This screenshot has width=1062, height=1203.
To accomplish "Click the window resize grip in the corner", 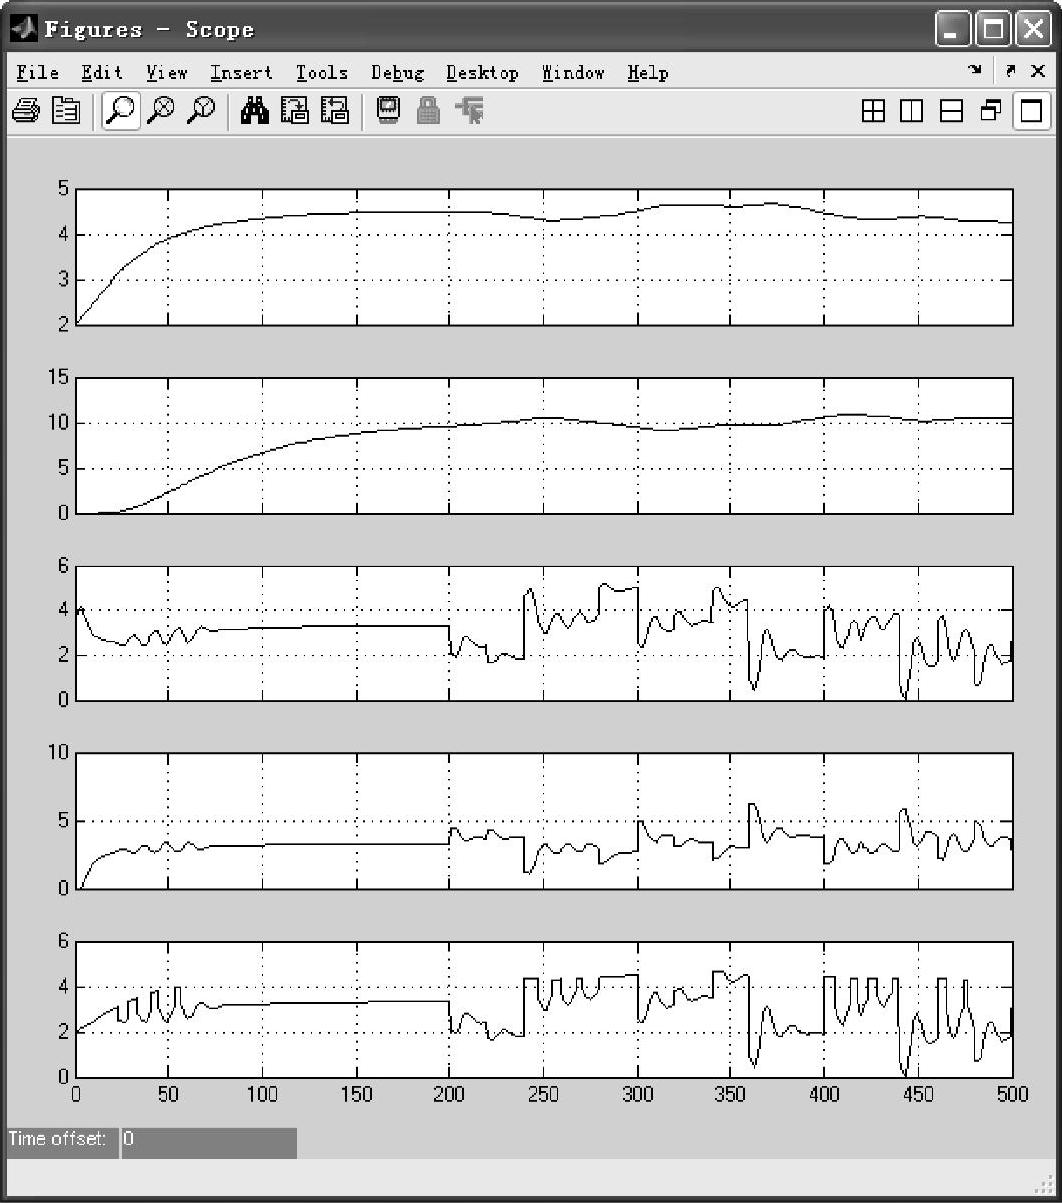I will tap(1045, 1186).
